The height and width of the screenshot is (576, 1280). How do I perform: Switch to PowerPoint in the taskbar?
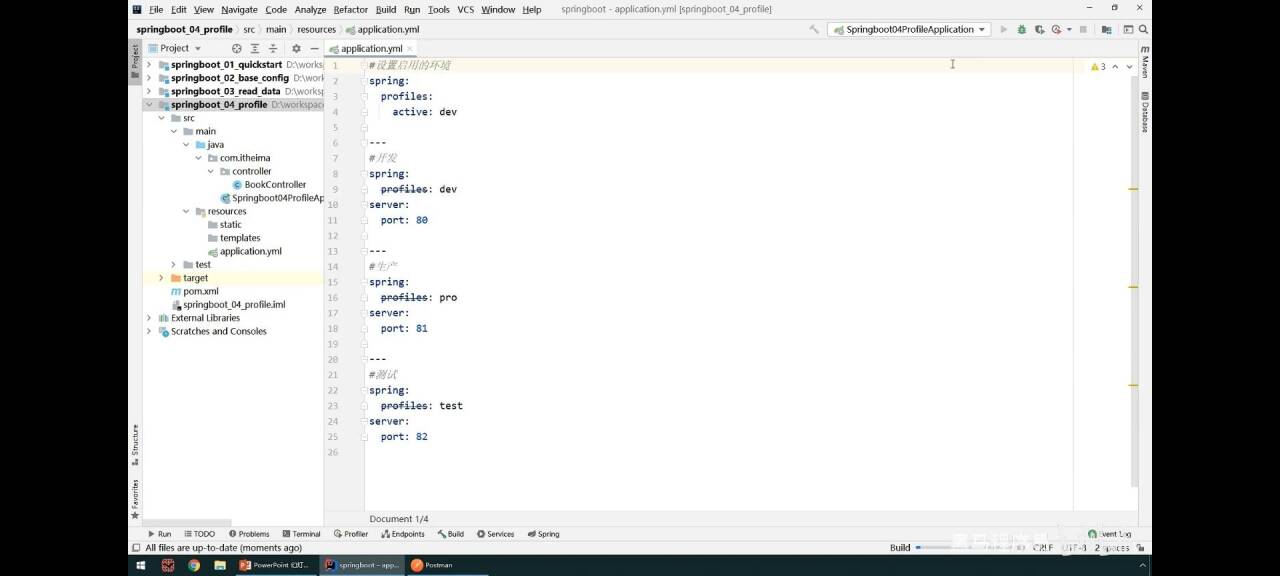[275, 565]
